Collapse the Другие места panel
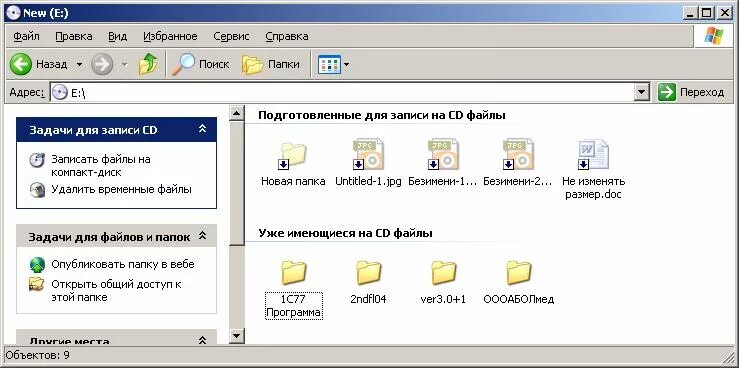 (202, 339)
